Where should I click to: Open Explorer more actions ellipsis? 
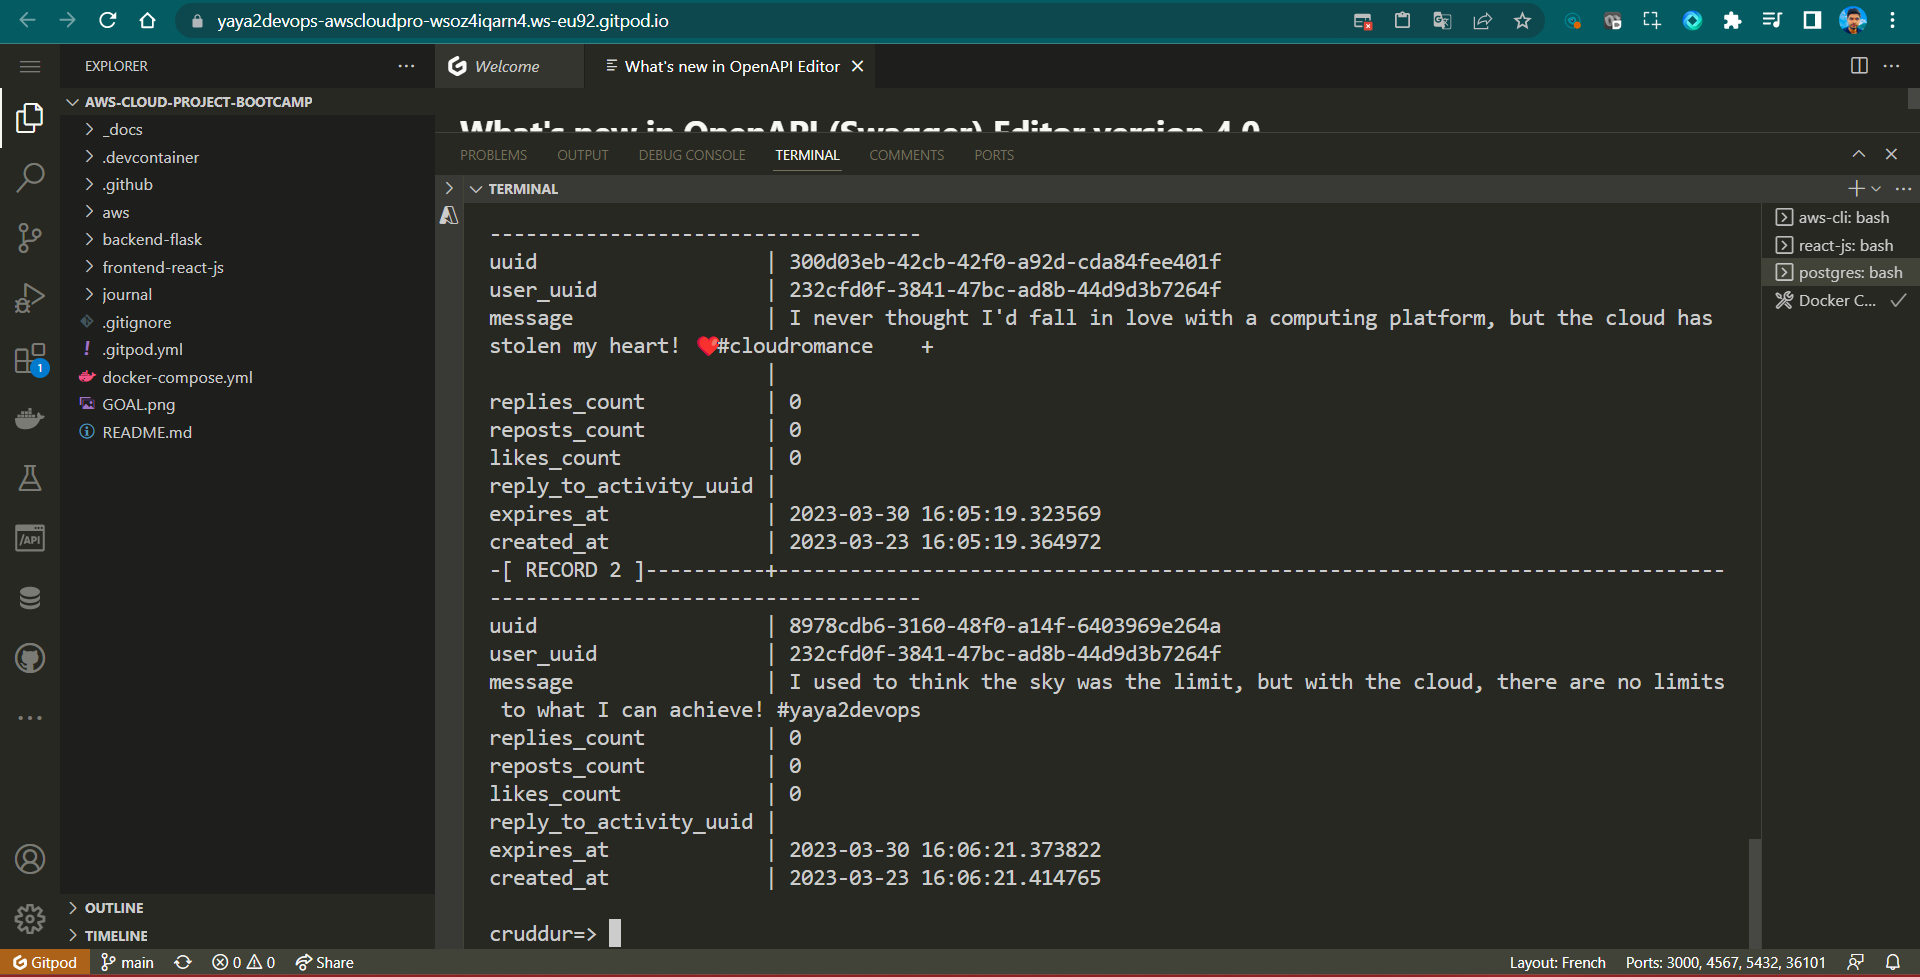(406, 66)
